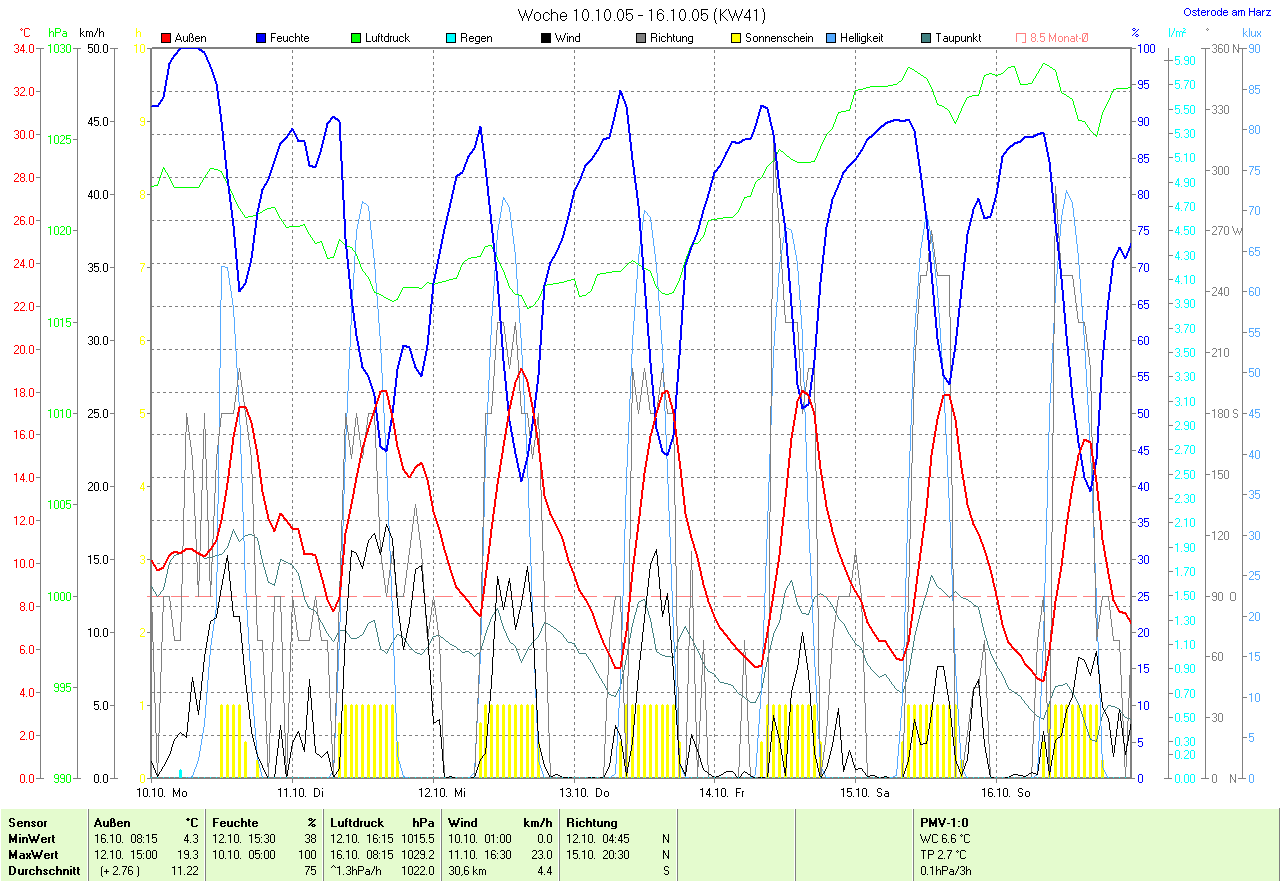Screen dimensions: 1280x881
Task: Click the blue Feuchte legend swatch
Action: coord(261,38)
